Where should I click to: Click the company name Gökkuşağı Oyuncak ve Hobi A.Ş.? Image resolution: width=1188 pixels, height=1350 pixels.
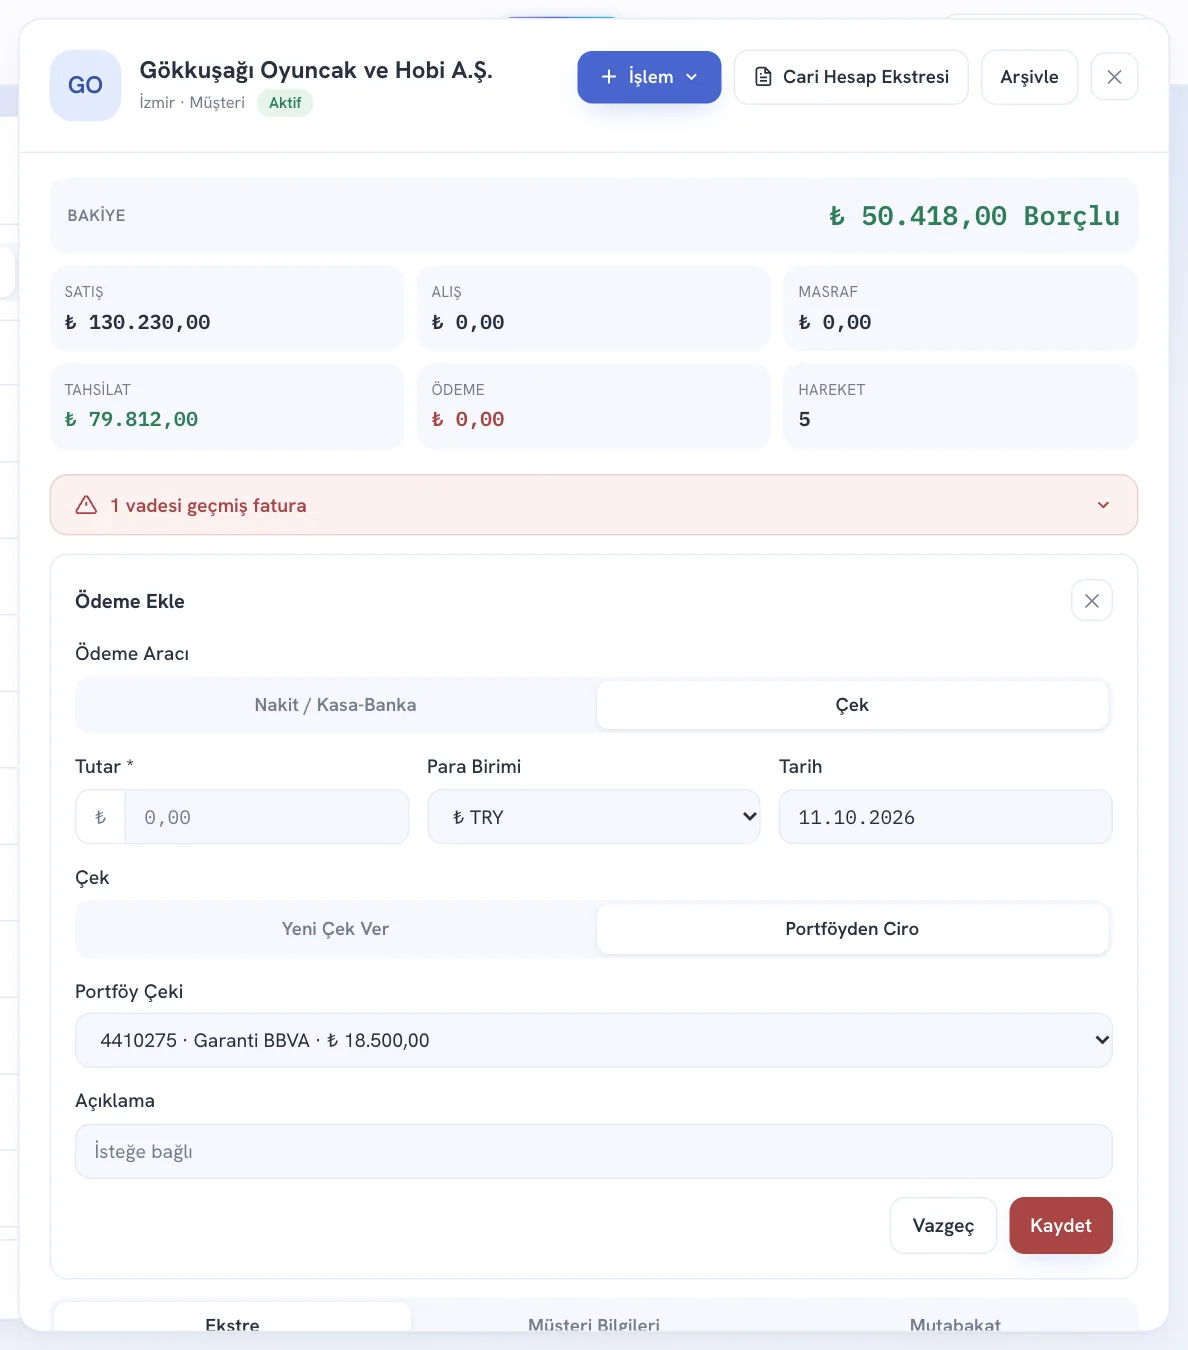[316, 70]
